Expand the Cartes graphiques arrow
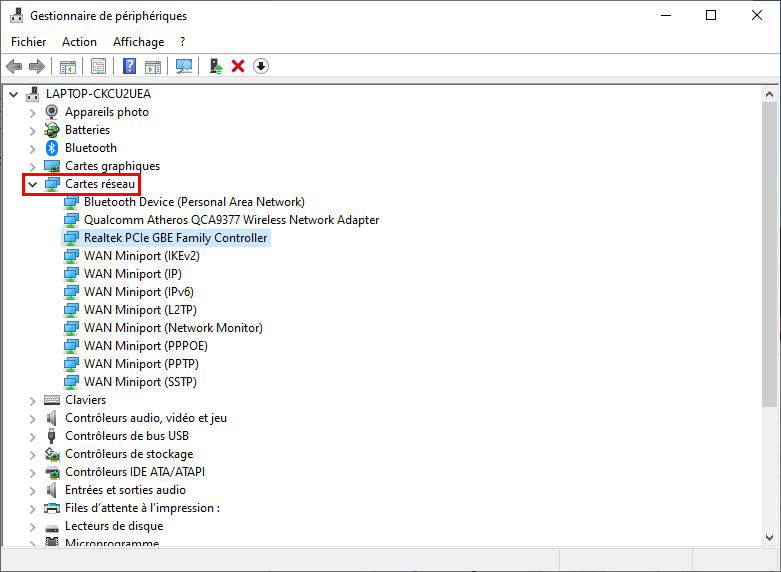The width and height of the screenshot is (781, 572). 32,166
